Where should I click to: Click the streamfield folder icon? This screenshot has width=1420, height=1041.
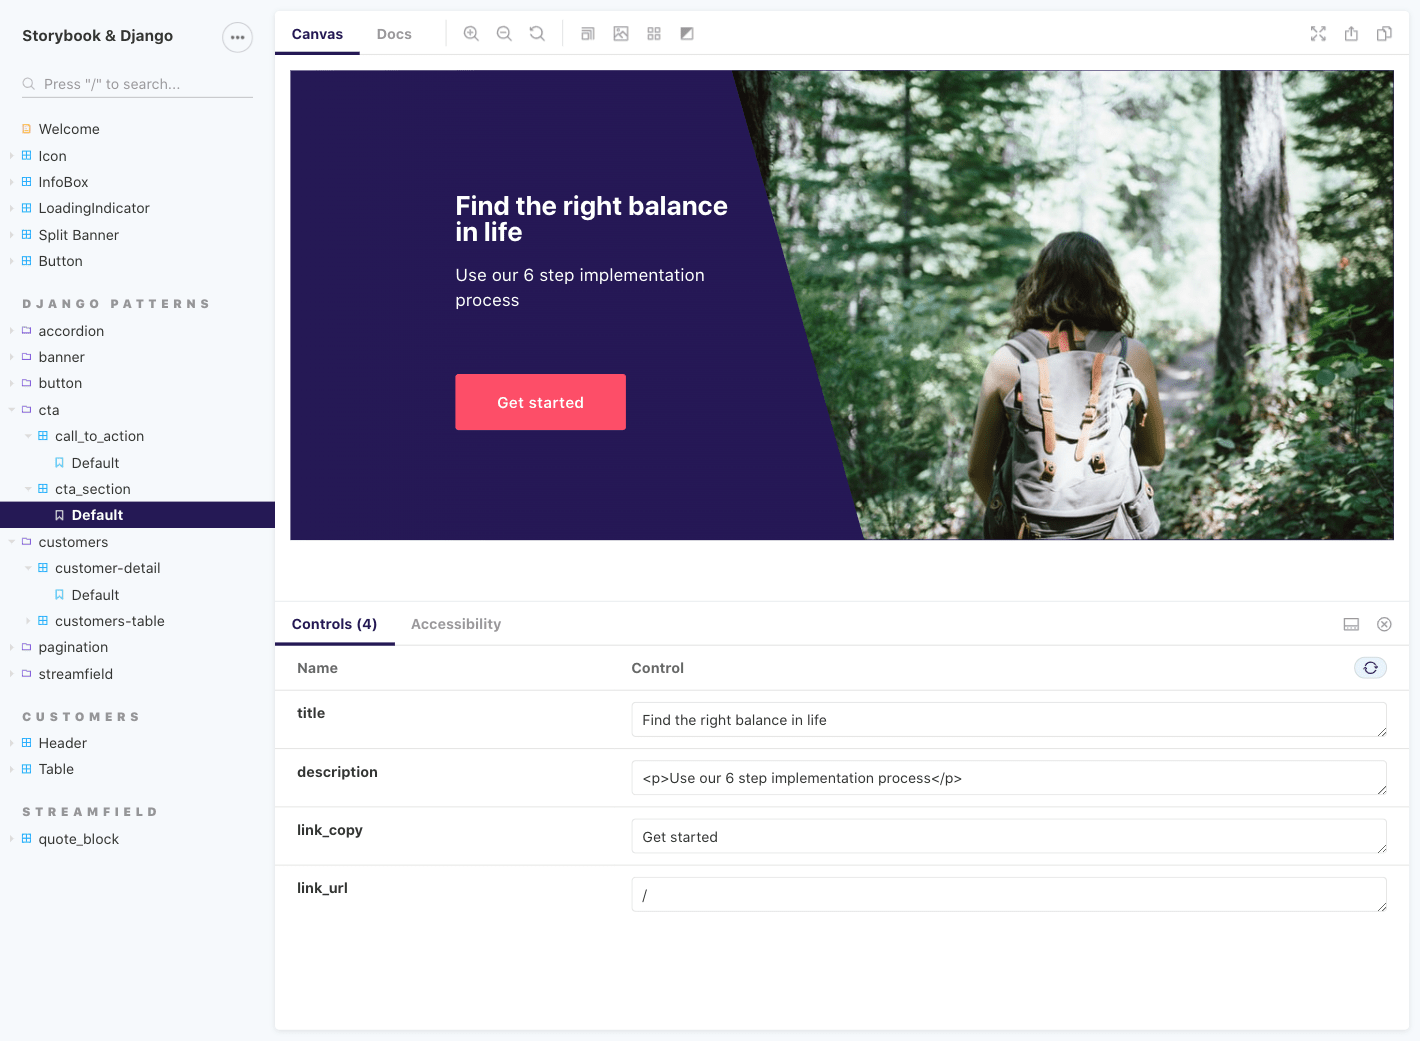(x=27, y=674)
